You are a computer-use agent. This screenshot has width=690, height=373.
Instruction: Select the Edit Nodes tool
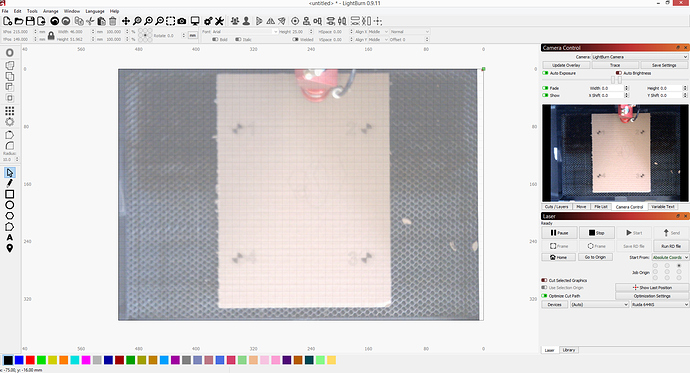tap(9, 227)
